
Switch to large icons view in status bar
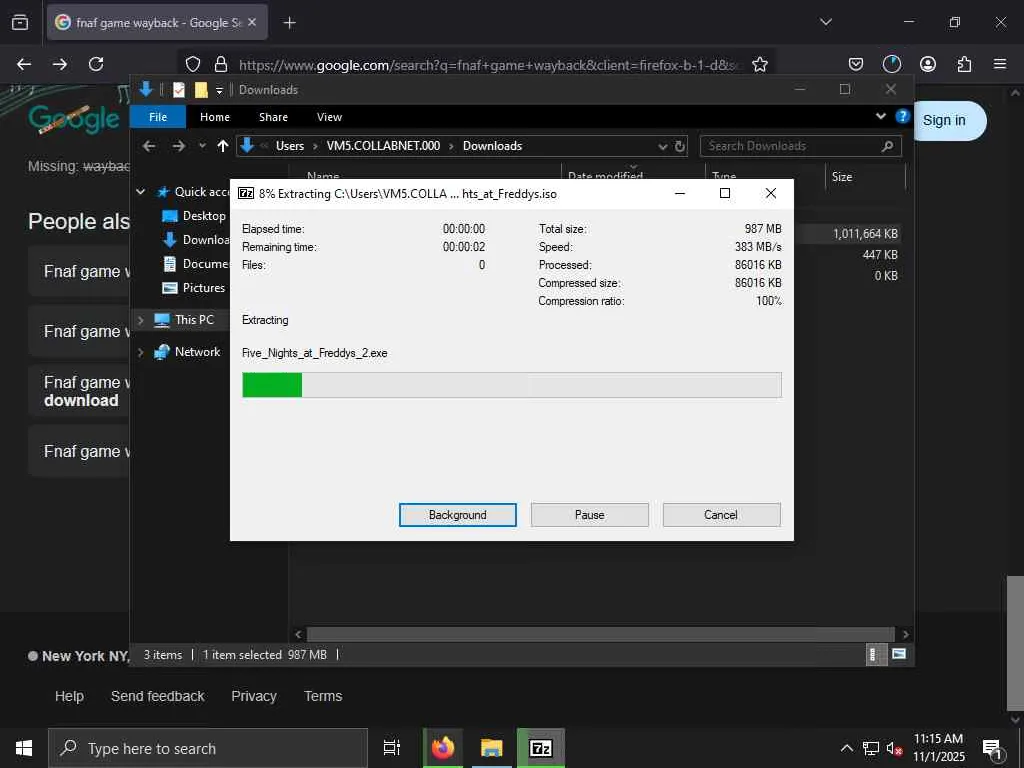pyautogui.click(x=899, y=654)
